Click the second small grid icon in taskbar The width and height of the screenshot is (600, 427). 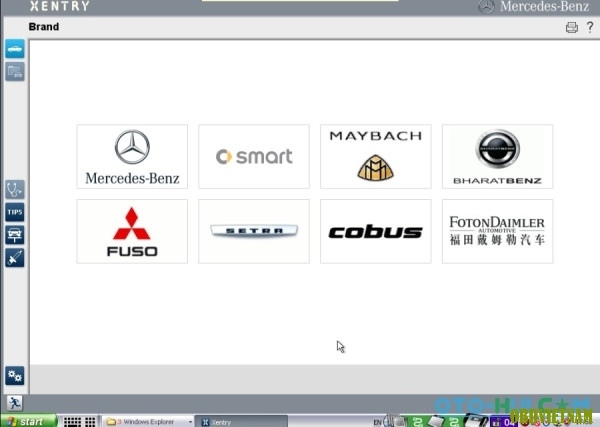[x=90, y=422]
